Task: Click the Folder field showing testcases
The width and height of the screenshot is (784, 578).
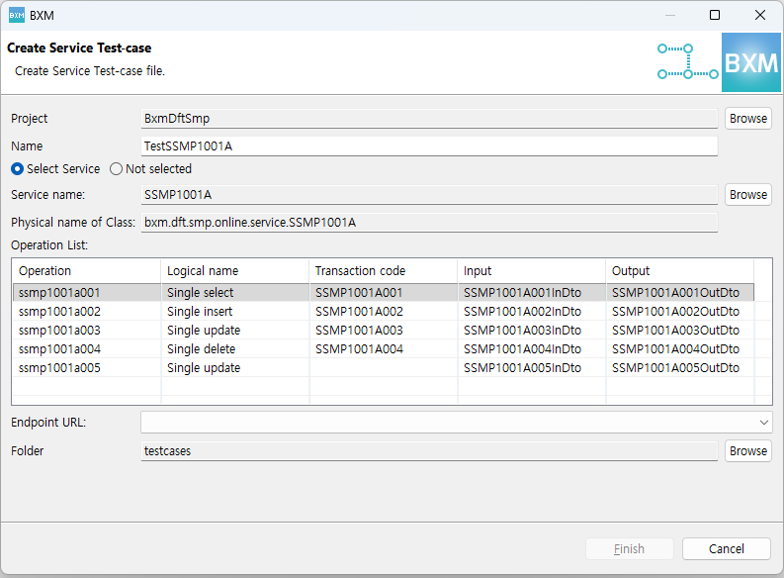Action: (429, 450)
